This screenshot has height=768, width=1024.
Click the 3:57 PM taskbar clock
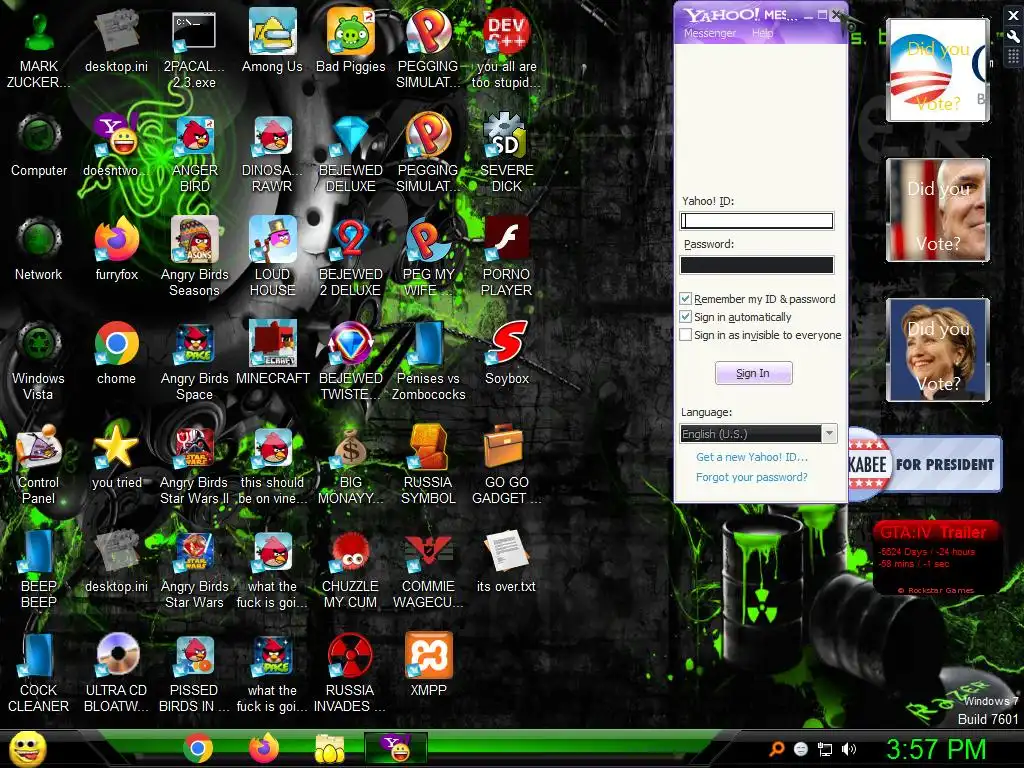click(936, 749)
